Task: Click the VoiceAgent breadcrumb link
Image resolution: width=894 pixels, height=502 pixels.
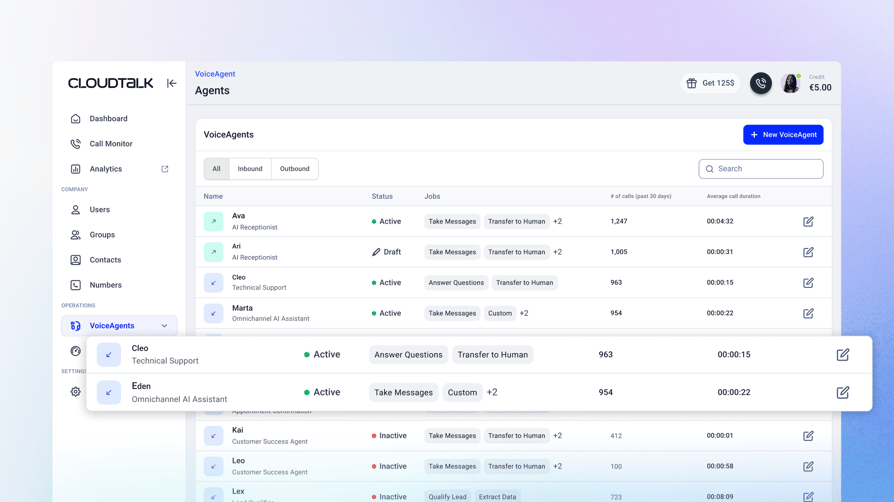Action: (x=215, y=74)
